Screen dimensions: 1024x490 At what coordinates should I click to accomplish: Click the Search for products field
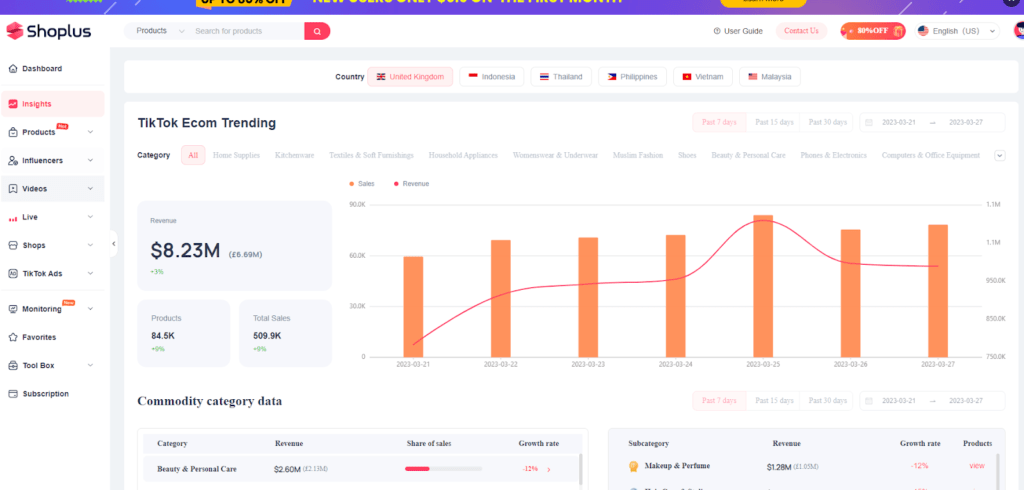coord(245,31)
